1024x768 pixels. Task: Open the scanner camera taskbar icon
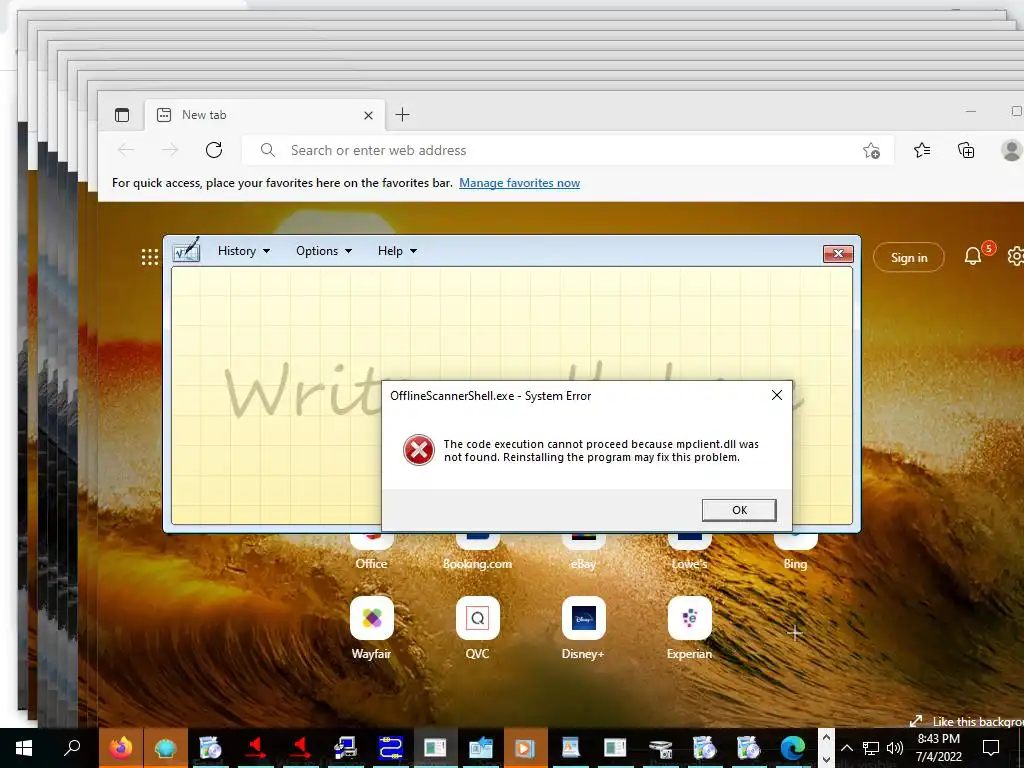click(660, 748)
